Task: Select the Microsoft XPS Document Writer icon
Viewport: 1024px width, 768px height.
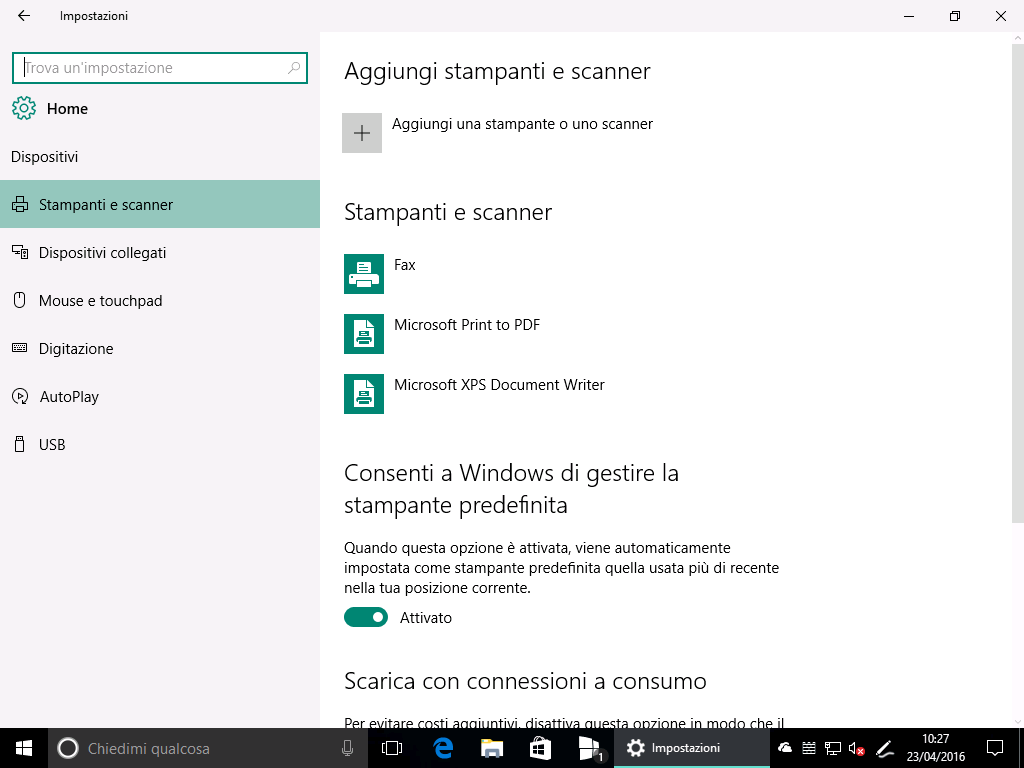Action: click(364, 394)
